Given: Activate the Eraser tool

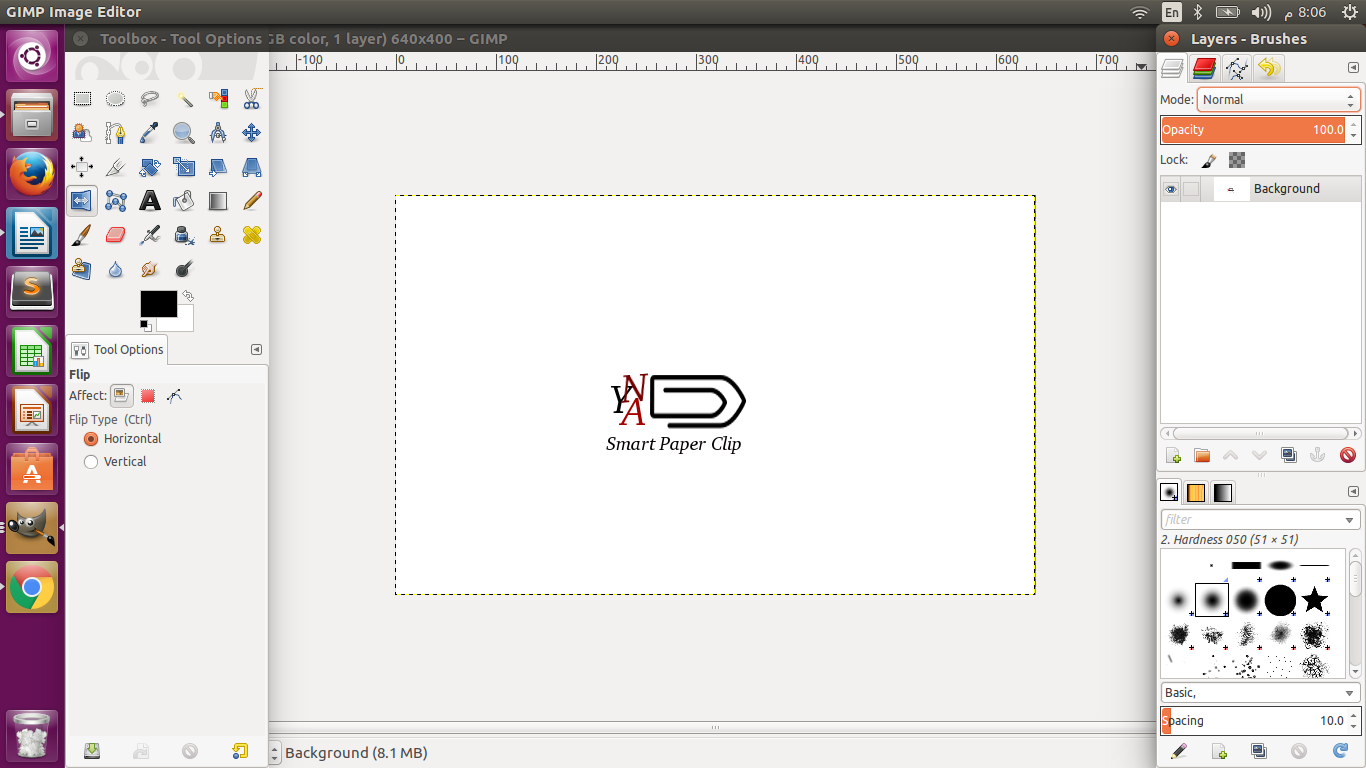Looking at the screenshot, I should [116, 235].
